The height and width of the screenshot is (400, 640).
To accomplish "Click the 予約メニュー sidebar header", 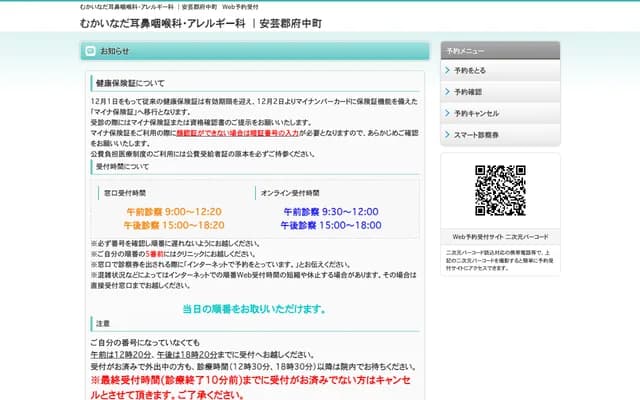I will tap(500, 51).
